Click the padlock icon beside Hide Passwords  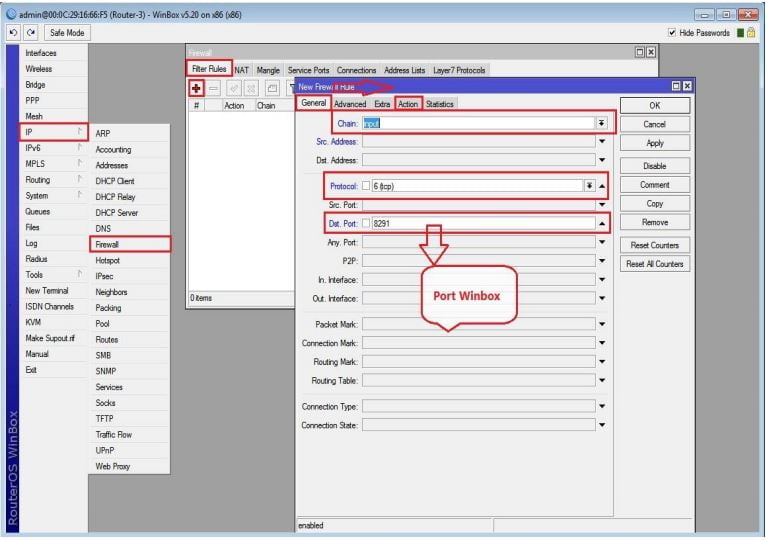[x=751, y=33]
